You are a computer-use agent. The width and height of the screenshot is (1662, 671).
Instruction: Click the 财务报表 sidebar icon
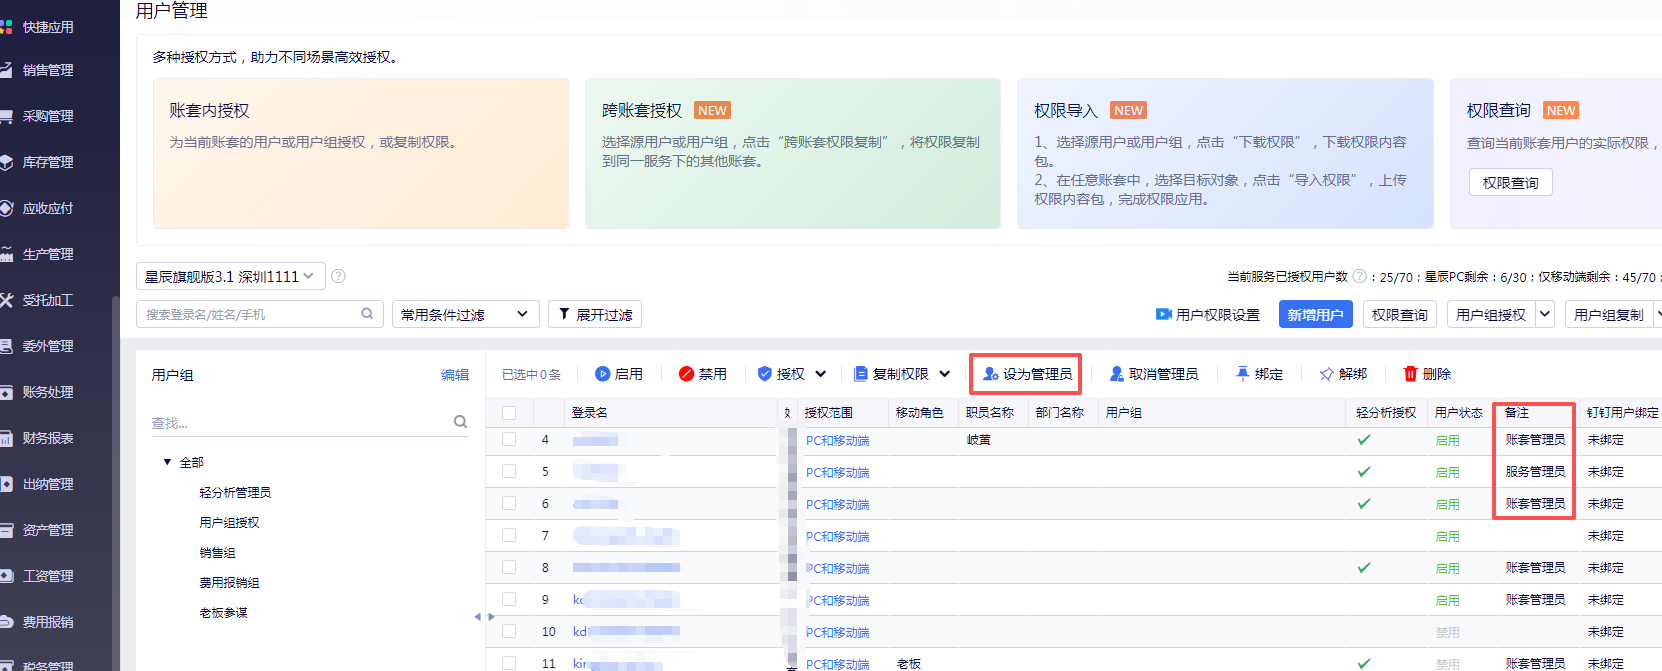6,438
